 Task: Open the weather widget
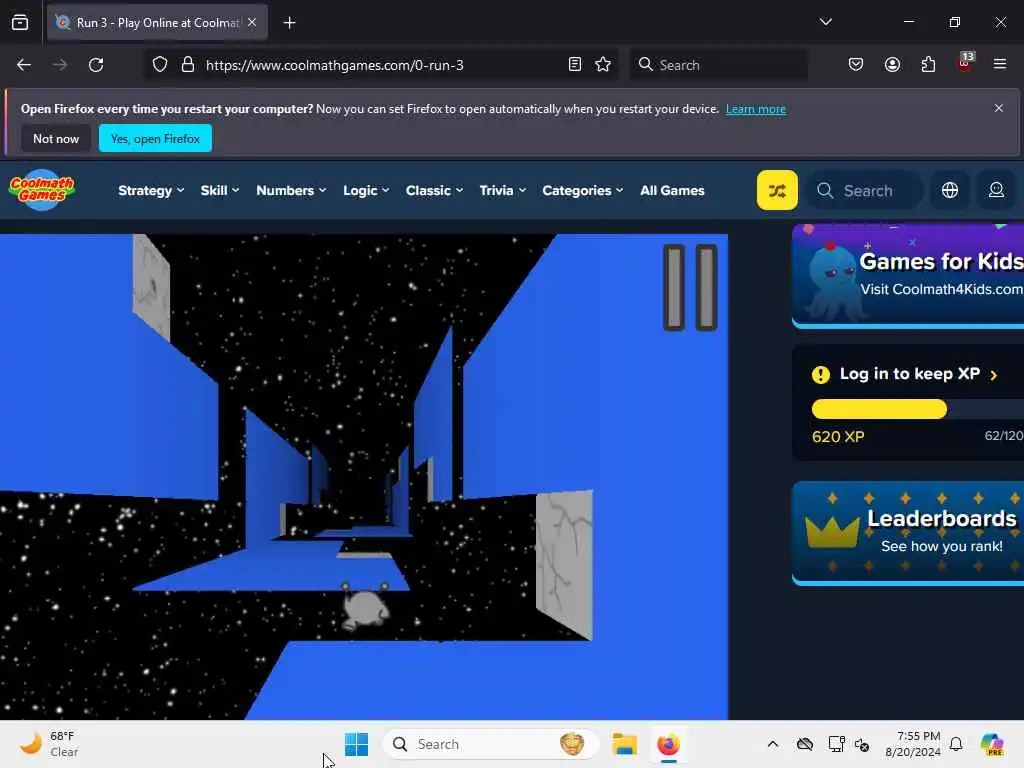(48, 744)
